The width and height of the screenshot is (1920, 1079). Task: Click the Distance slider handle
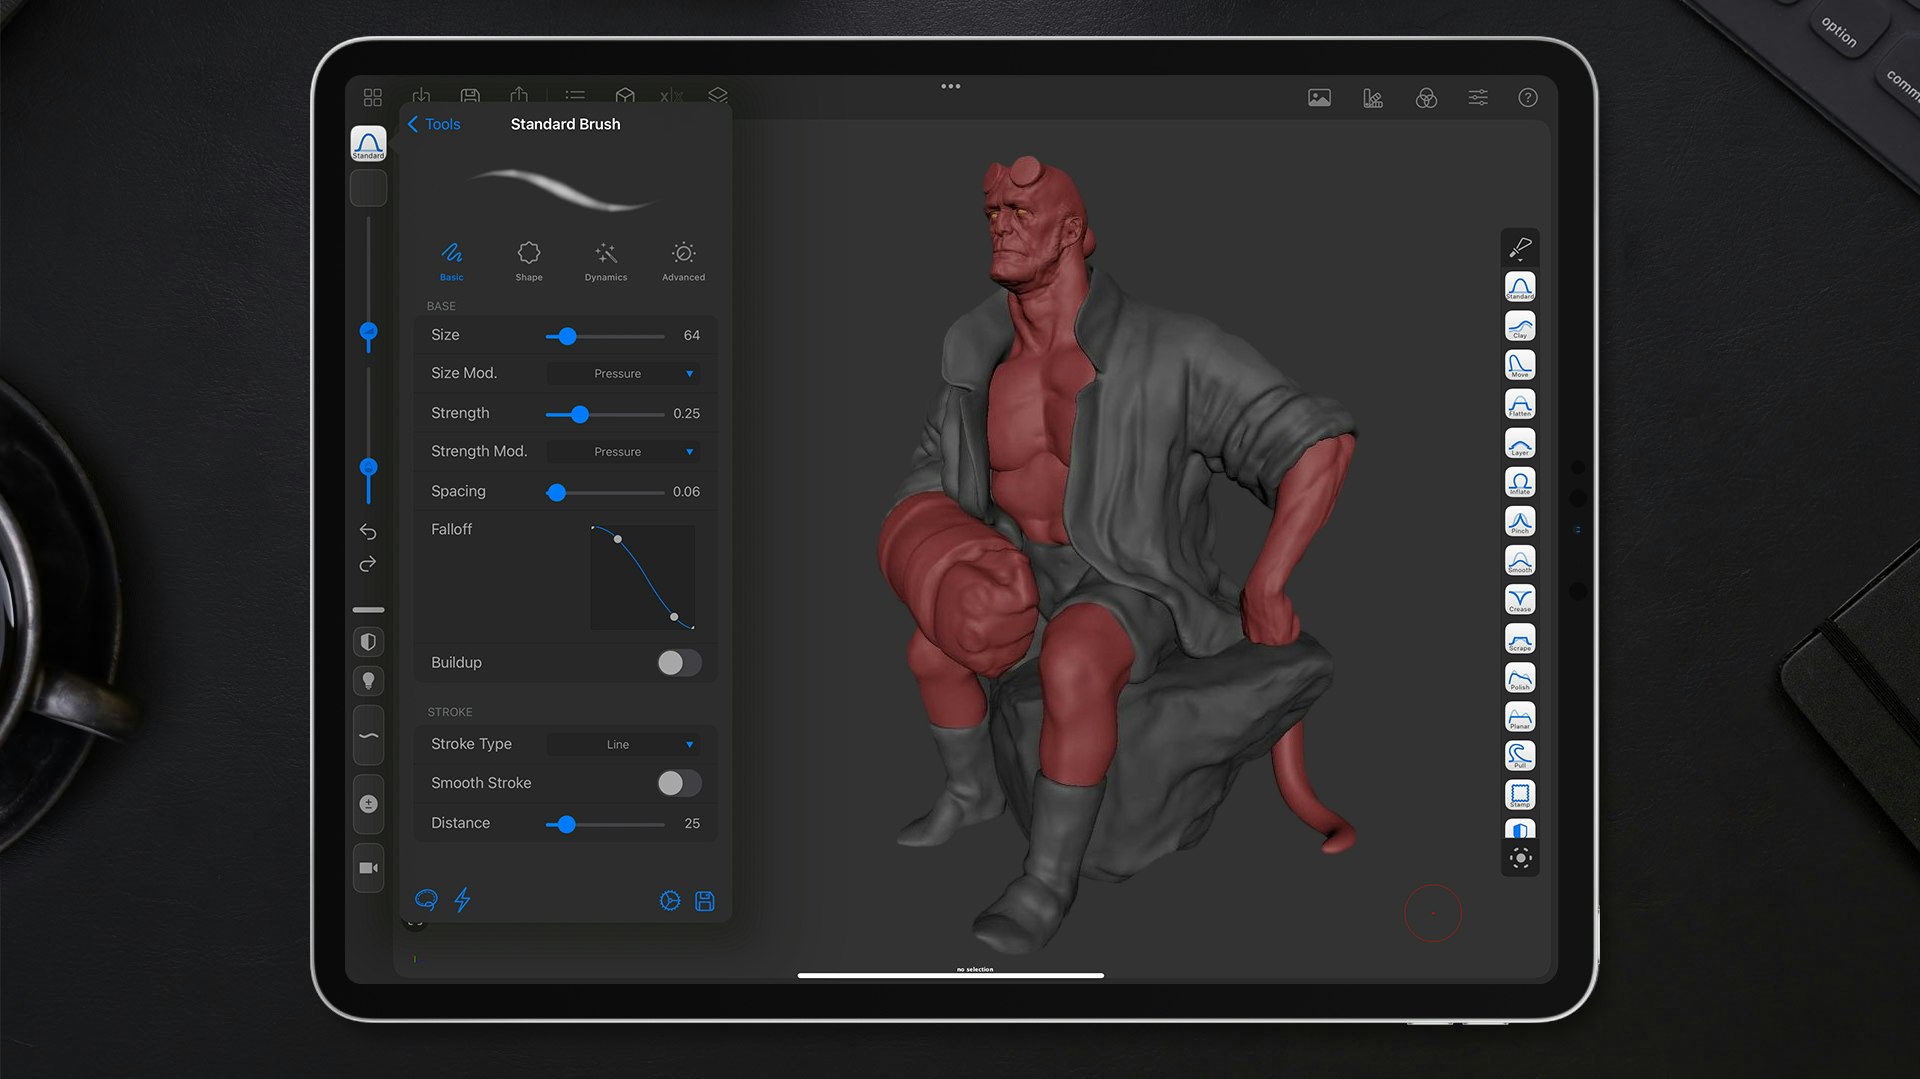click(x=567, y=824)
